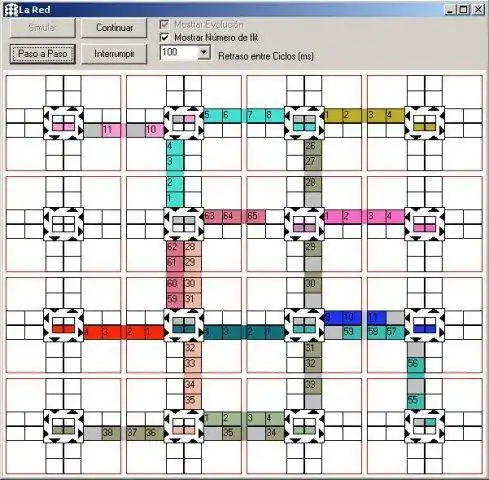
Task: Click the gray-olive flit numbered 26
Action: (313, 146)
